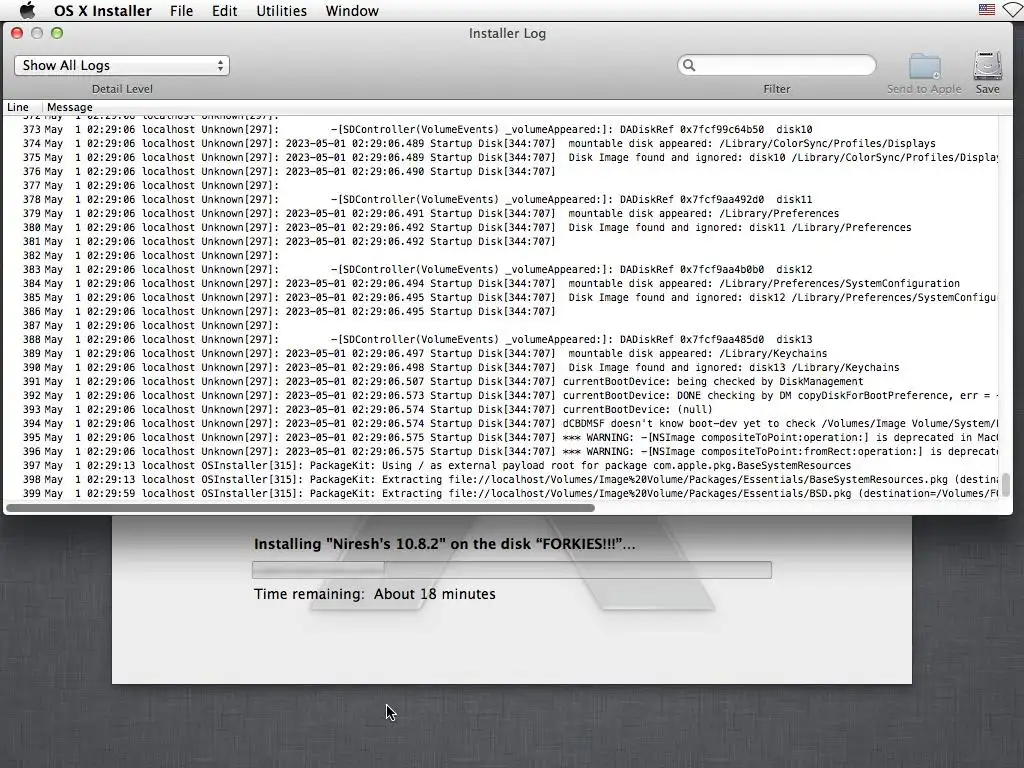This screenshot has width=1024, height=768.
Task: Select log line 378 mentioning disk11
Action: [502, 200]
